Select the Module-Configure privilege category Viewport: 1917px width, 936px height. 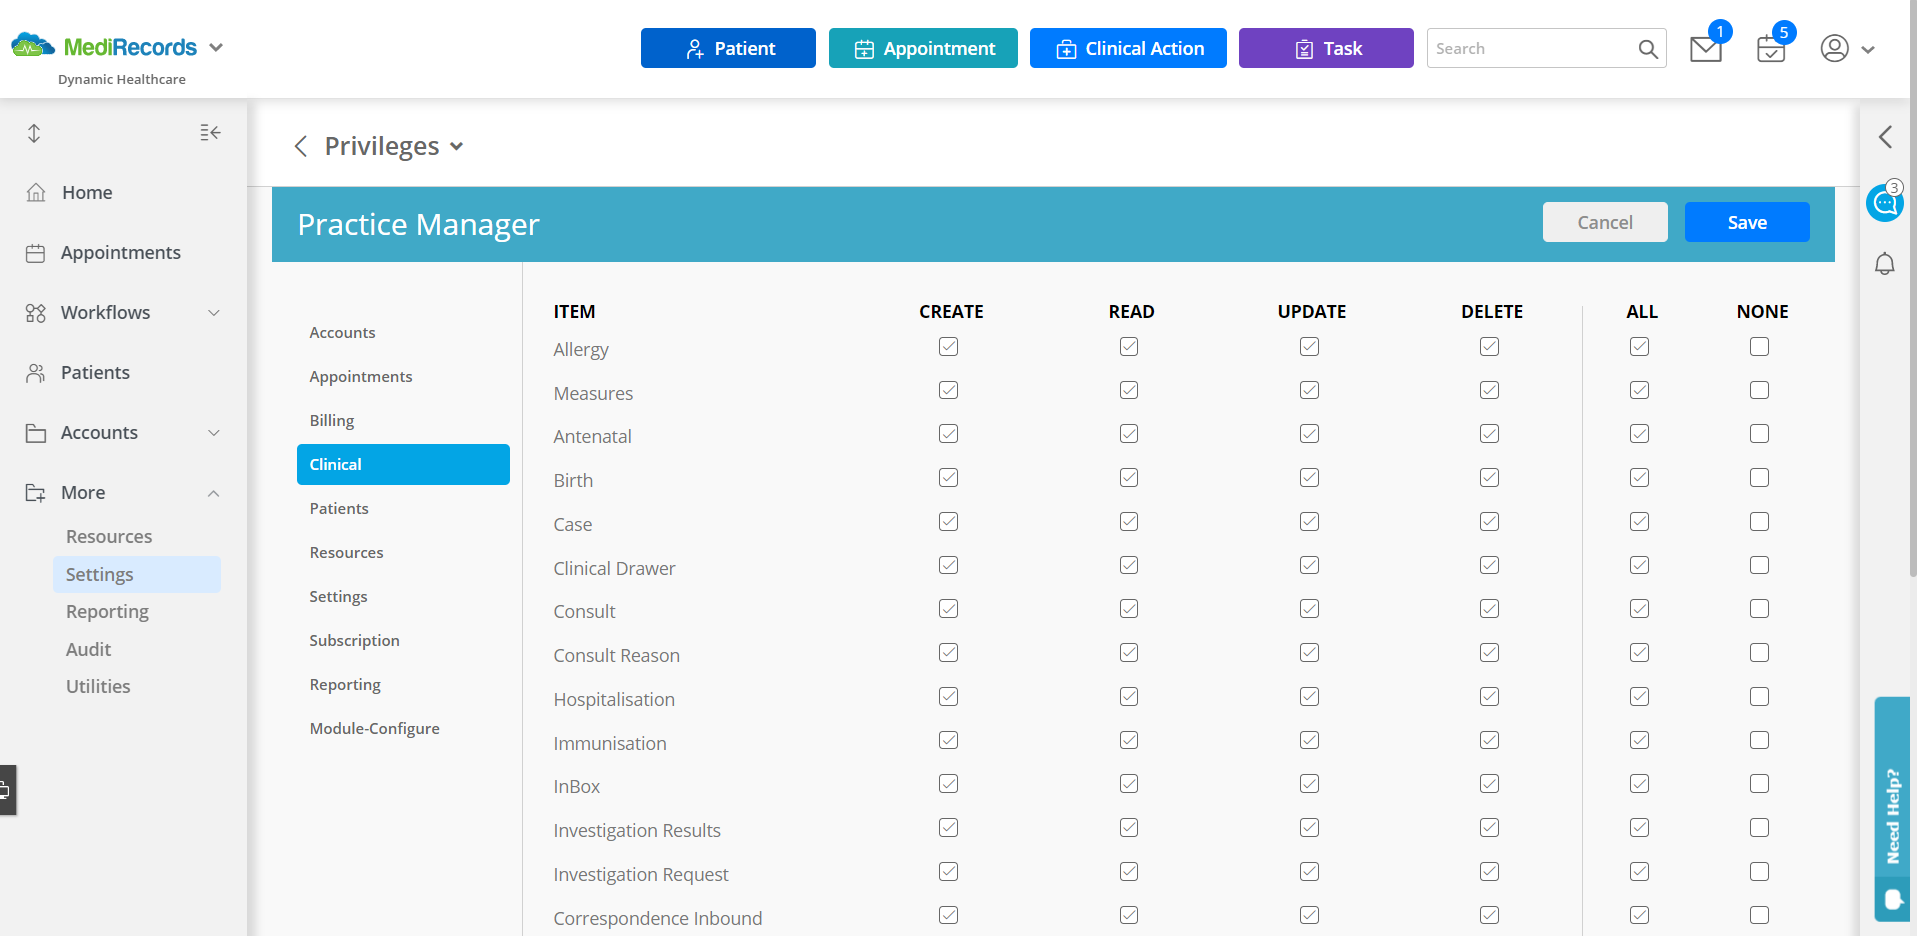point(374,729)
